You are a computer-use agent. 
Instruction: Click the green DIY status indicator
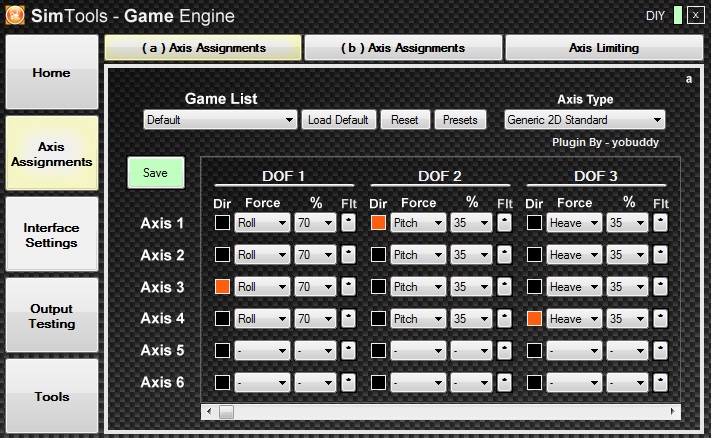[x=678, y=15]
